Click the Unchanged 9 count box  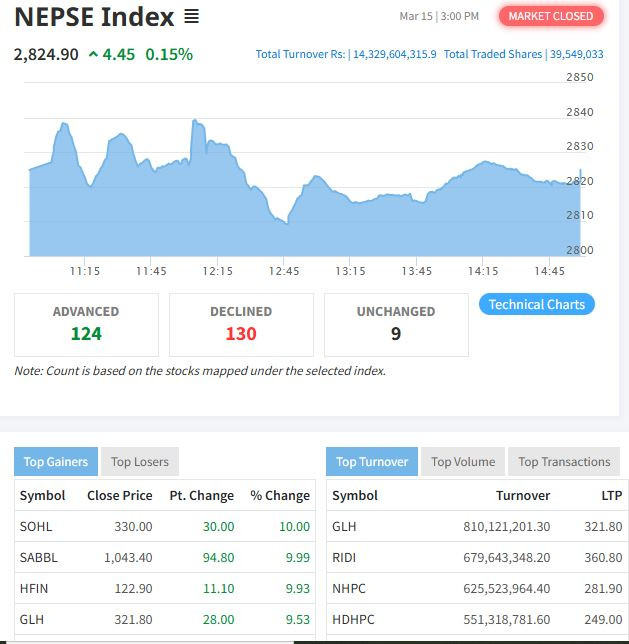click(396, 324)
